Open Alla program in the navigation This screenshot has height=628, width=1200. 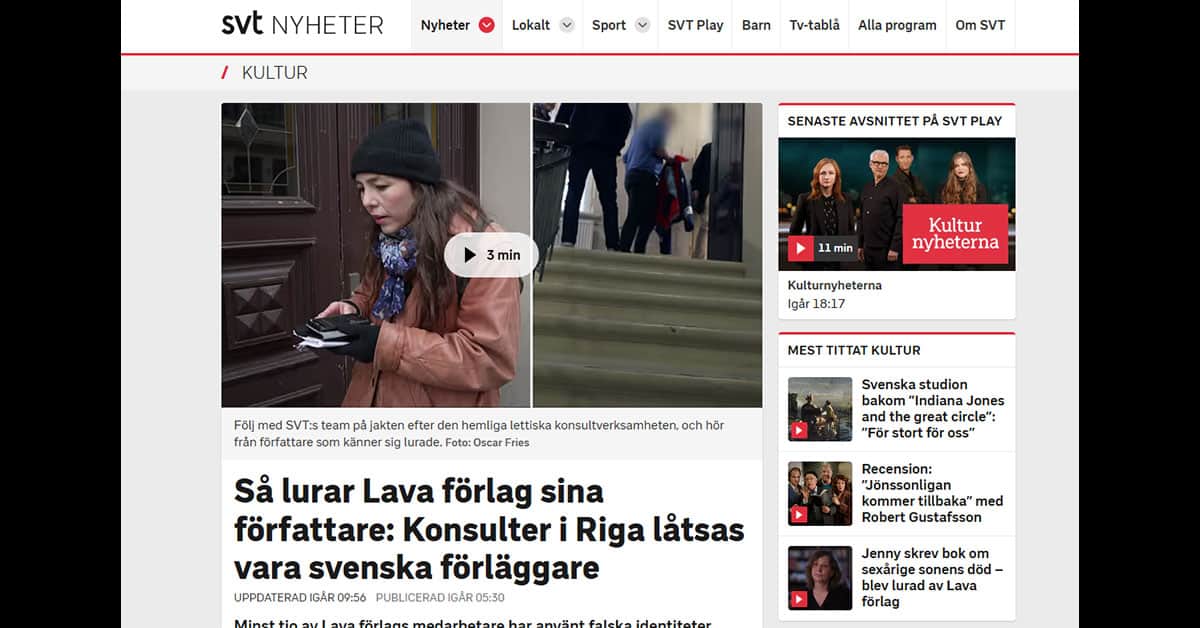[x=897, y=25]
